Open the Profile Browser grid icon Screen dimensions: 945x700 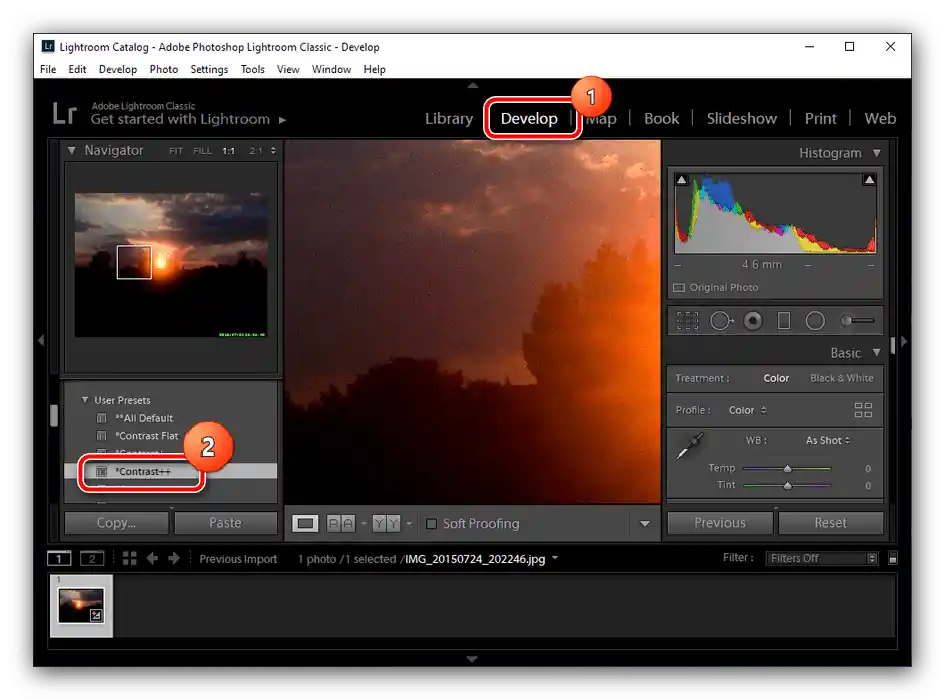point(863,410)
